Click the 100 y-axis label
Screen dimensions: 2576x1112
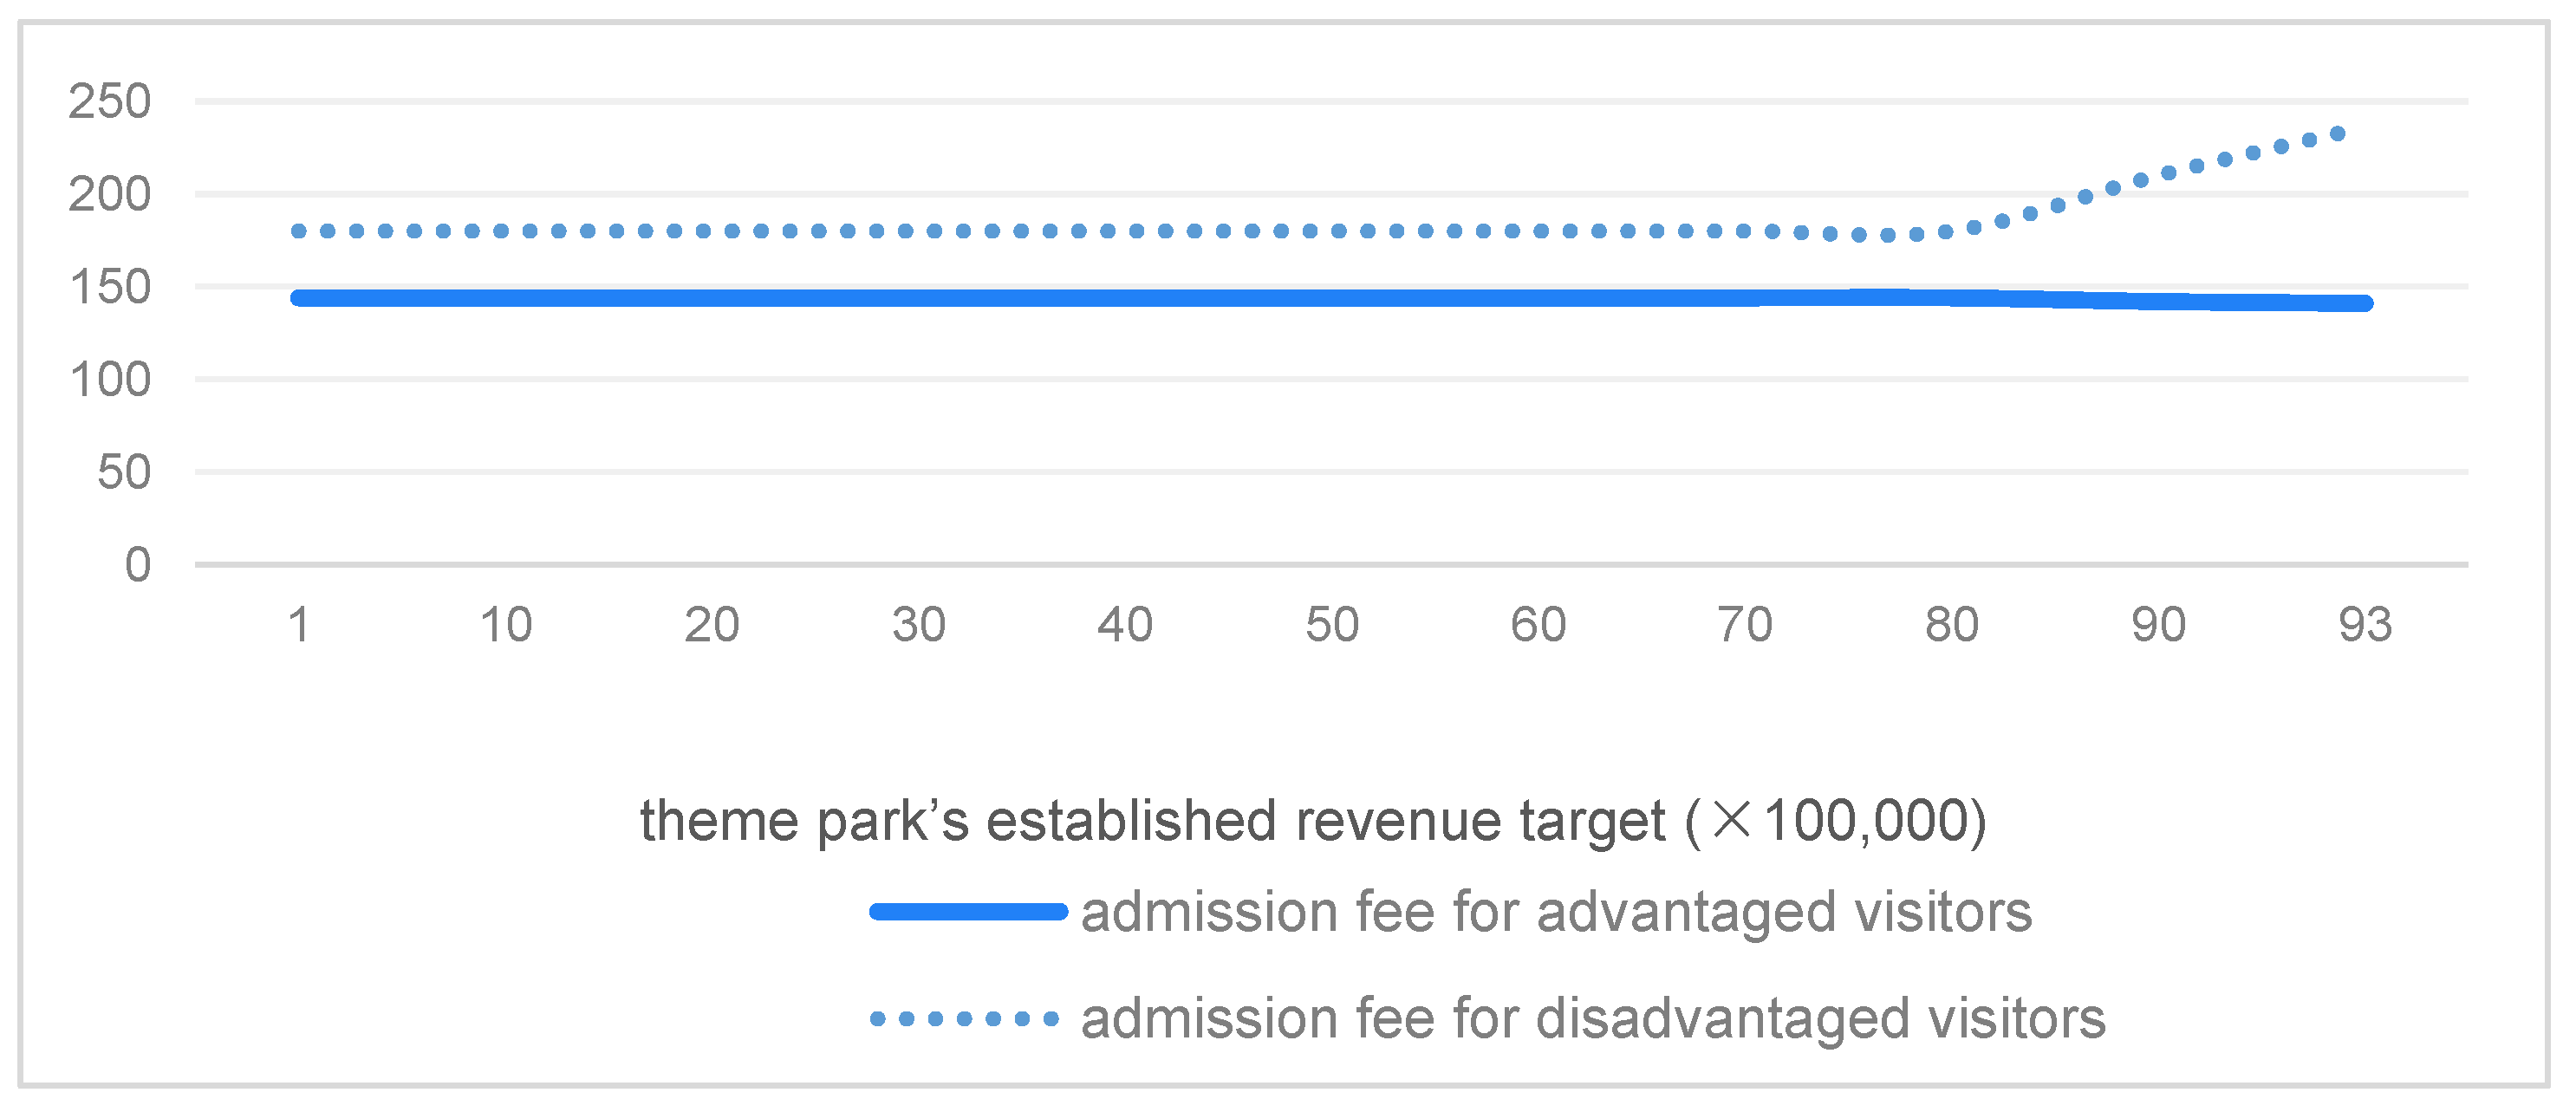point(110,380)
